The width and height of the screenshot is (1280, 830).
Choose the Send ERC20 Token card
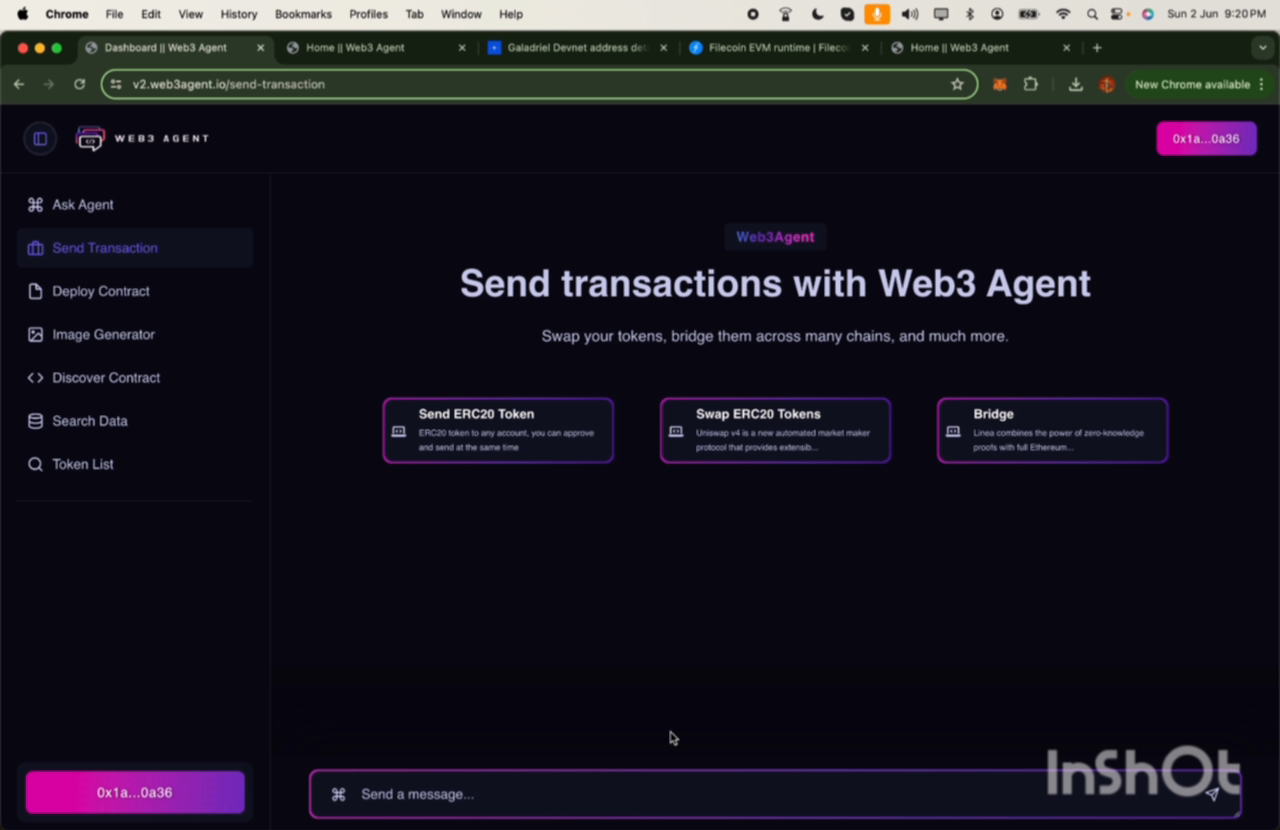click(498, 430)
